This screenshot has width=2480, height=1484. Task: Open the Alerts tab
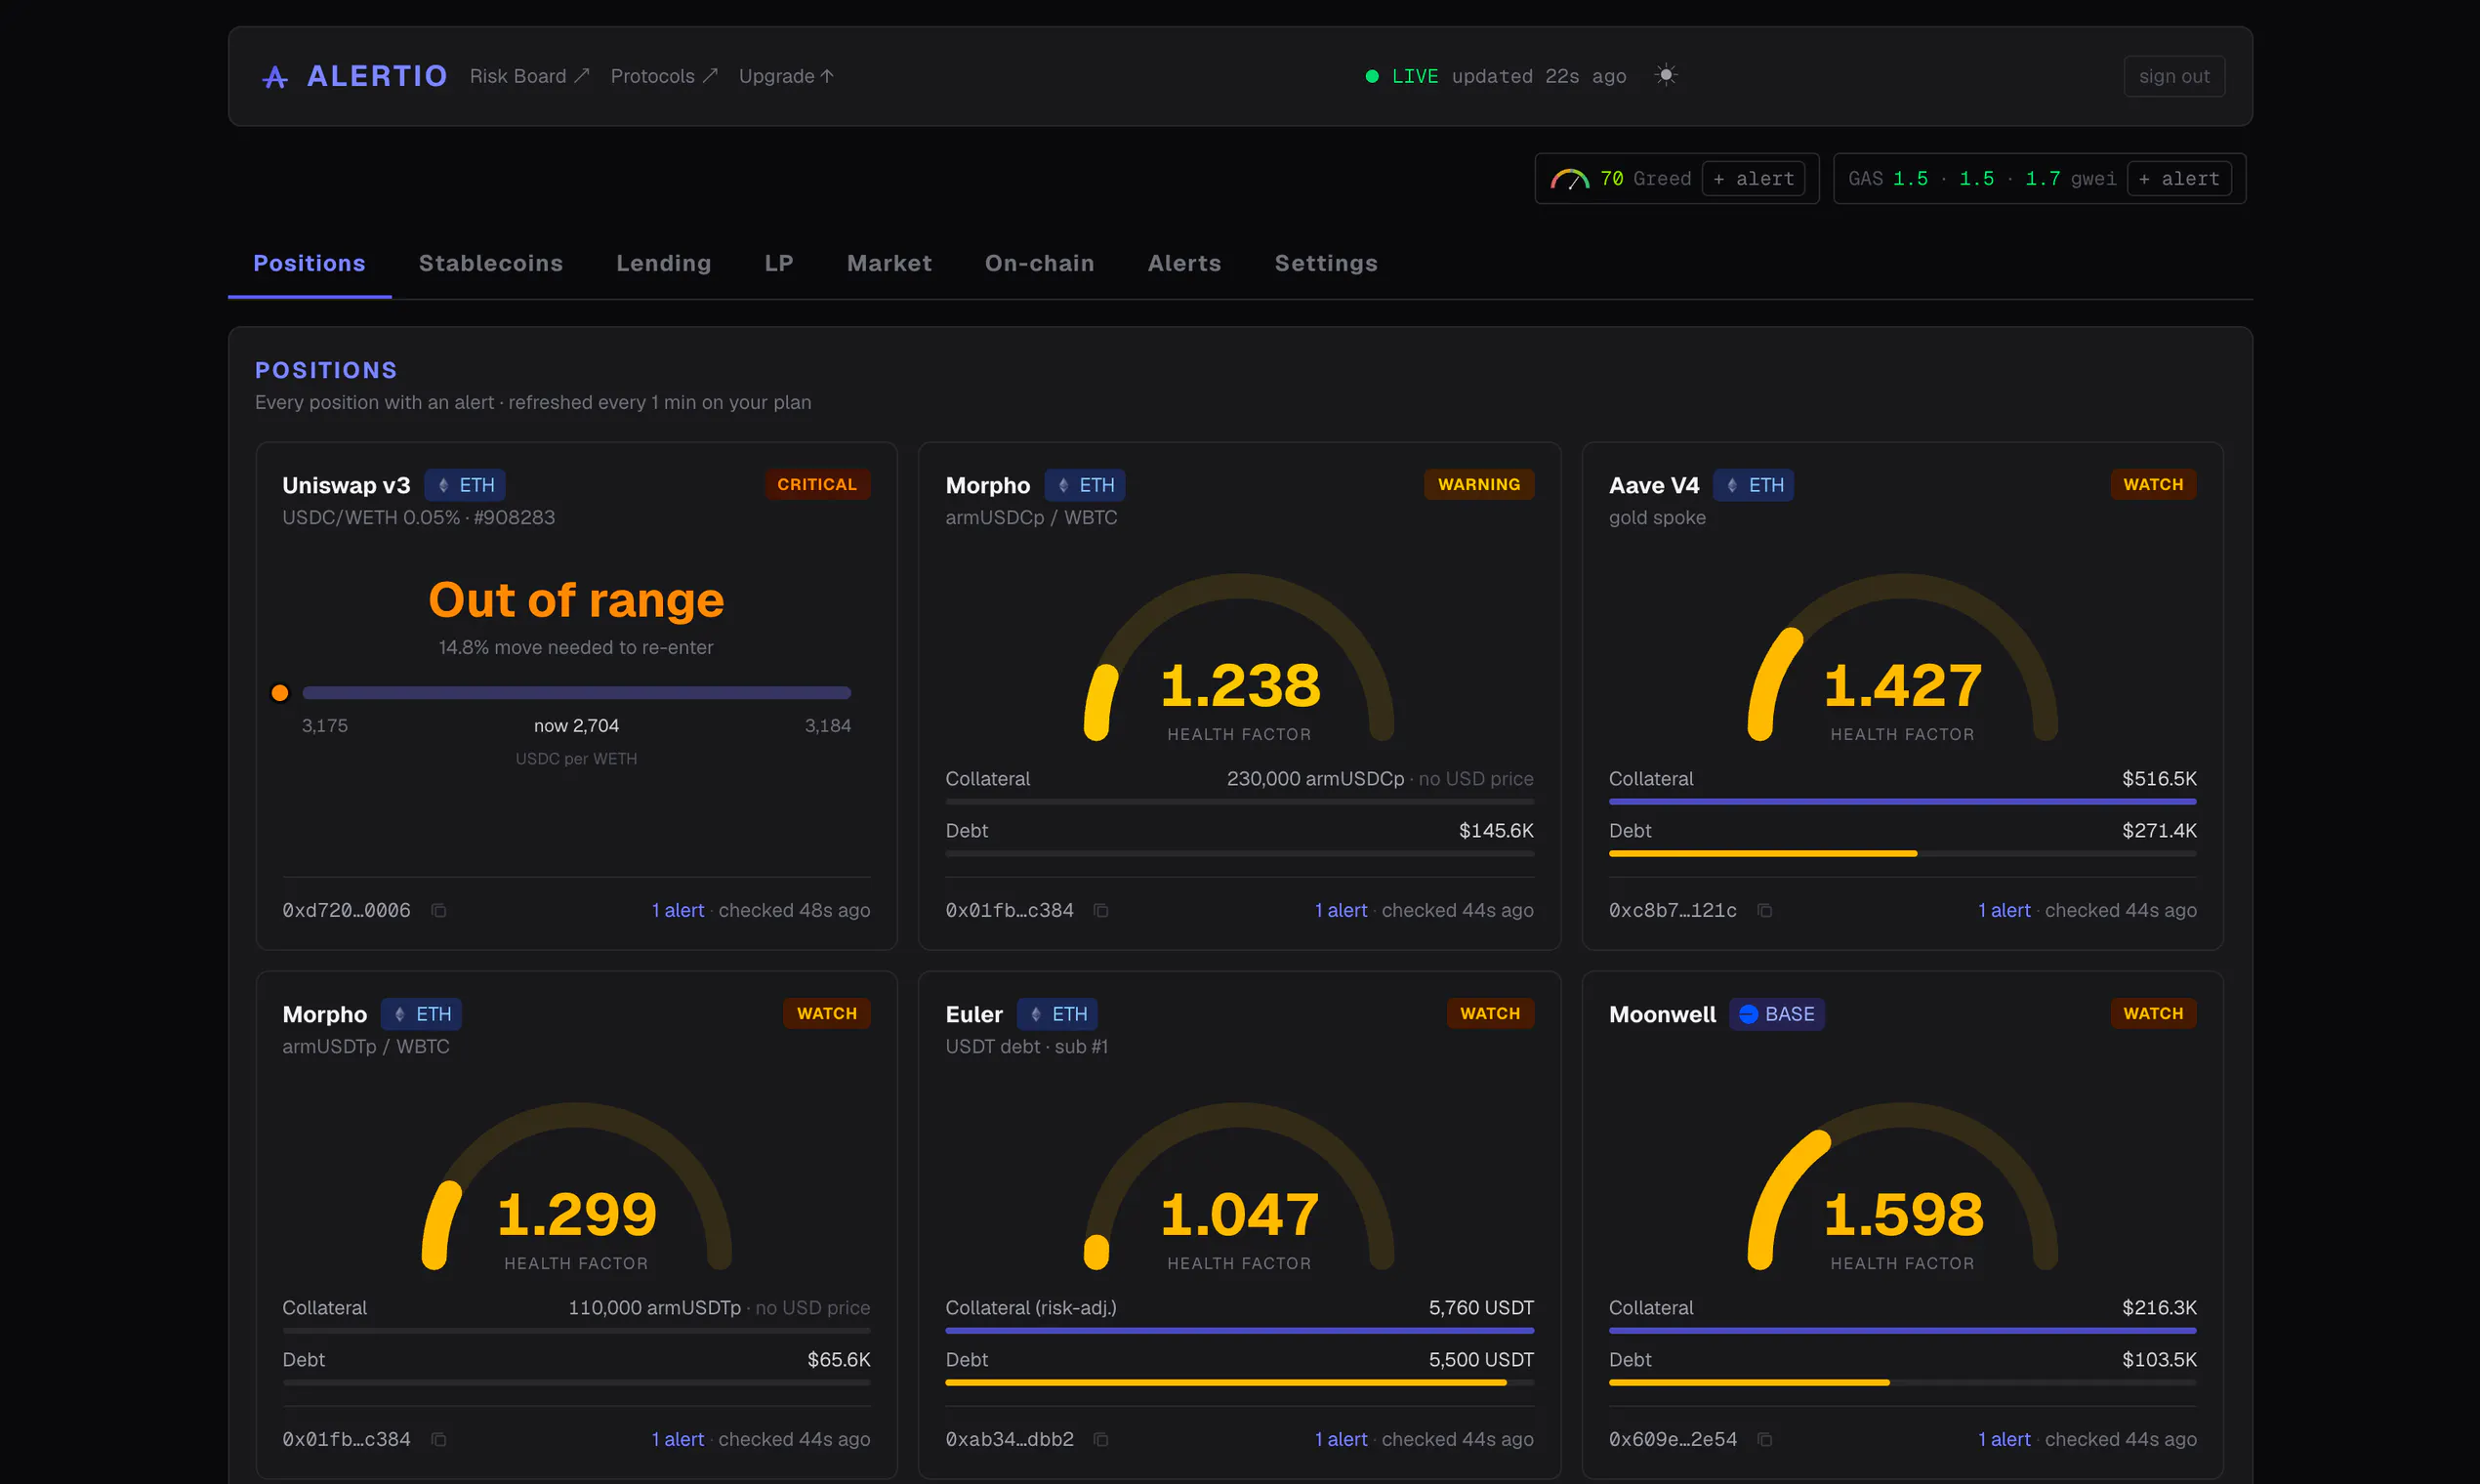tap(1184, 263)
